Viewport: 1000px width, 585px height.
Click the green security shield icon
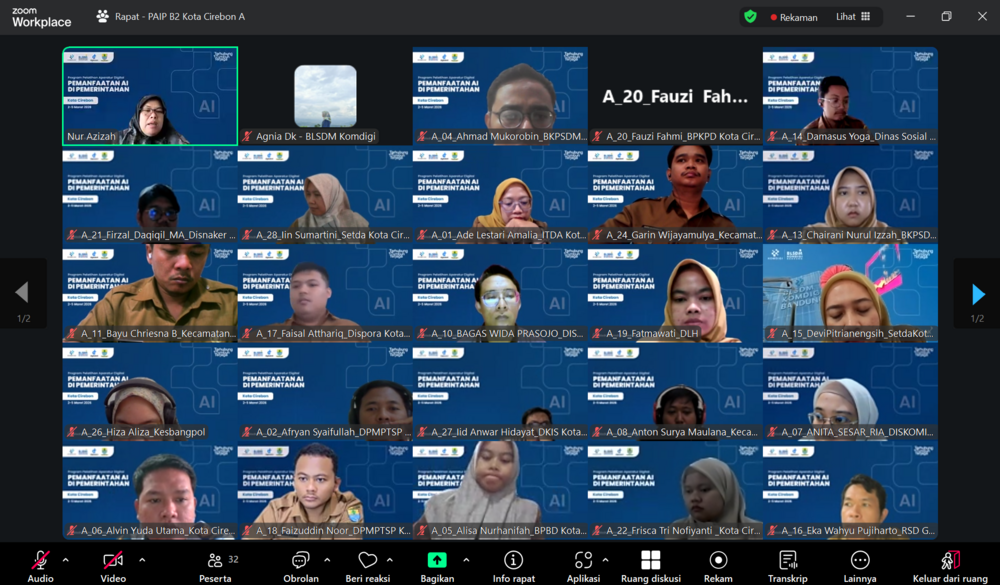(x=750, y=16)
